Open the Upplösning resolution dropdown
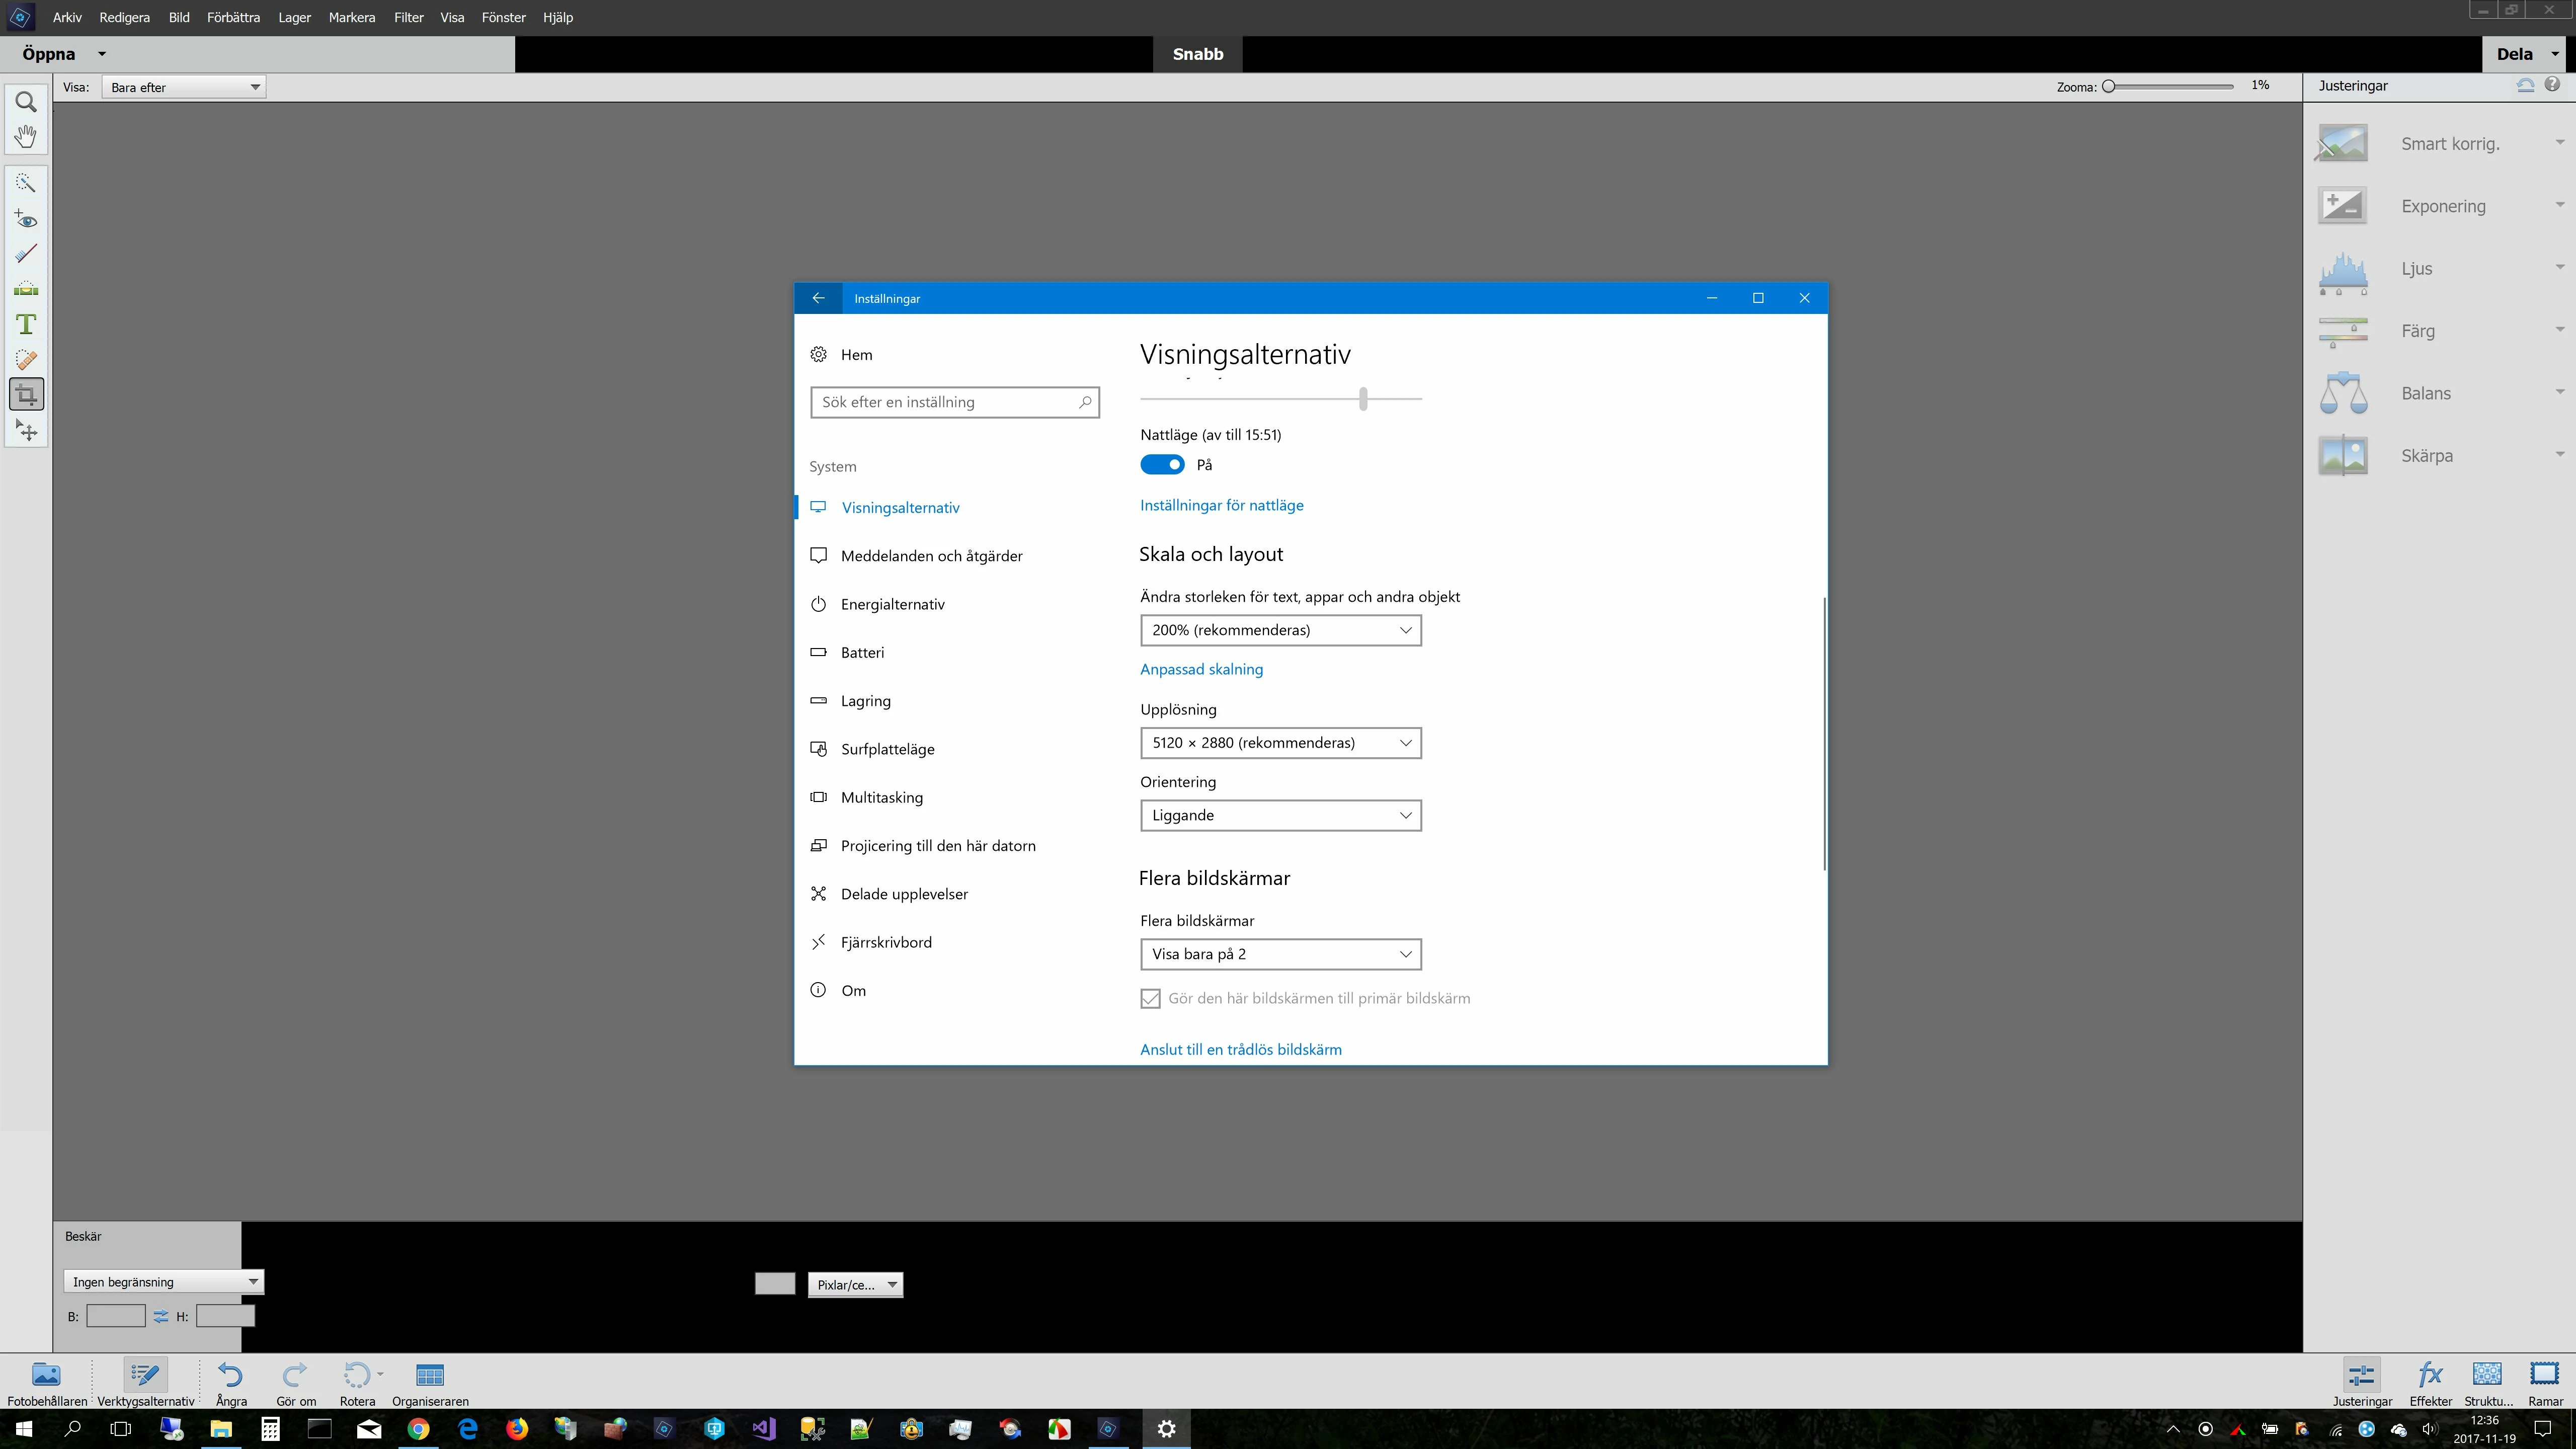Viewport: 2576px width, 1449px height. click(x=1280, y=743)
